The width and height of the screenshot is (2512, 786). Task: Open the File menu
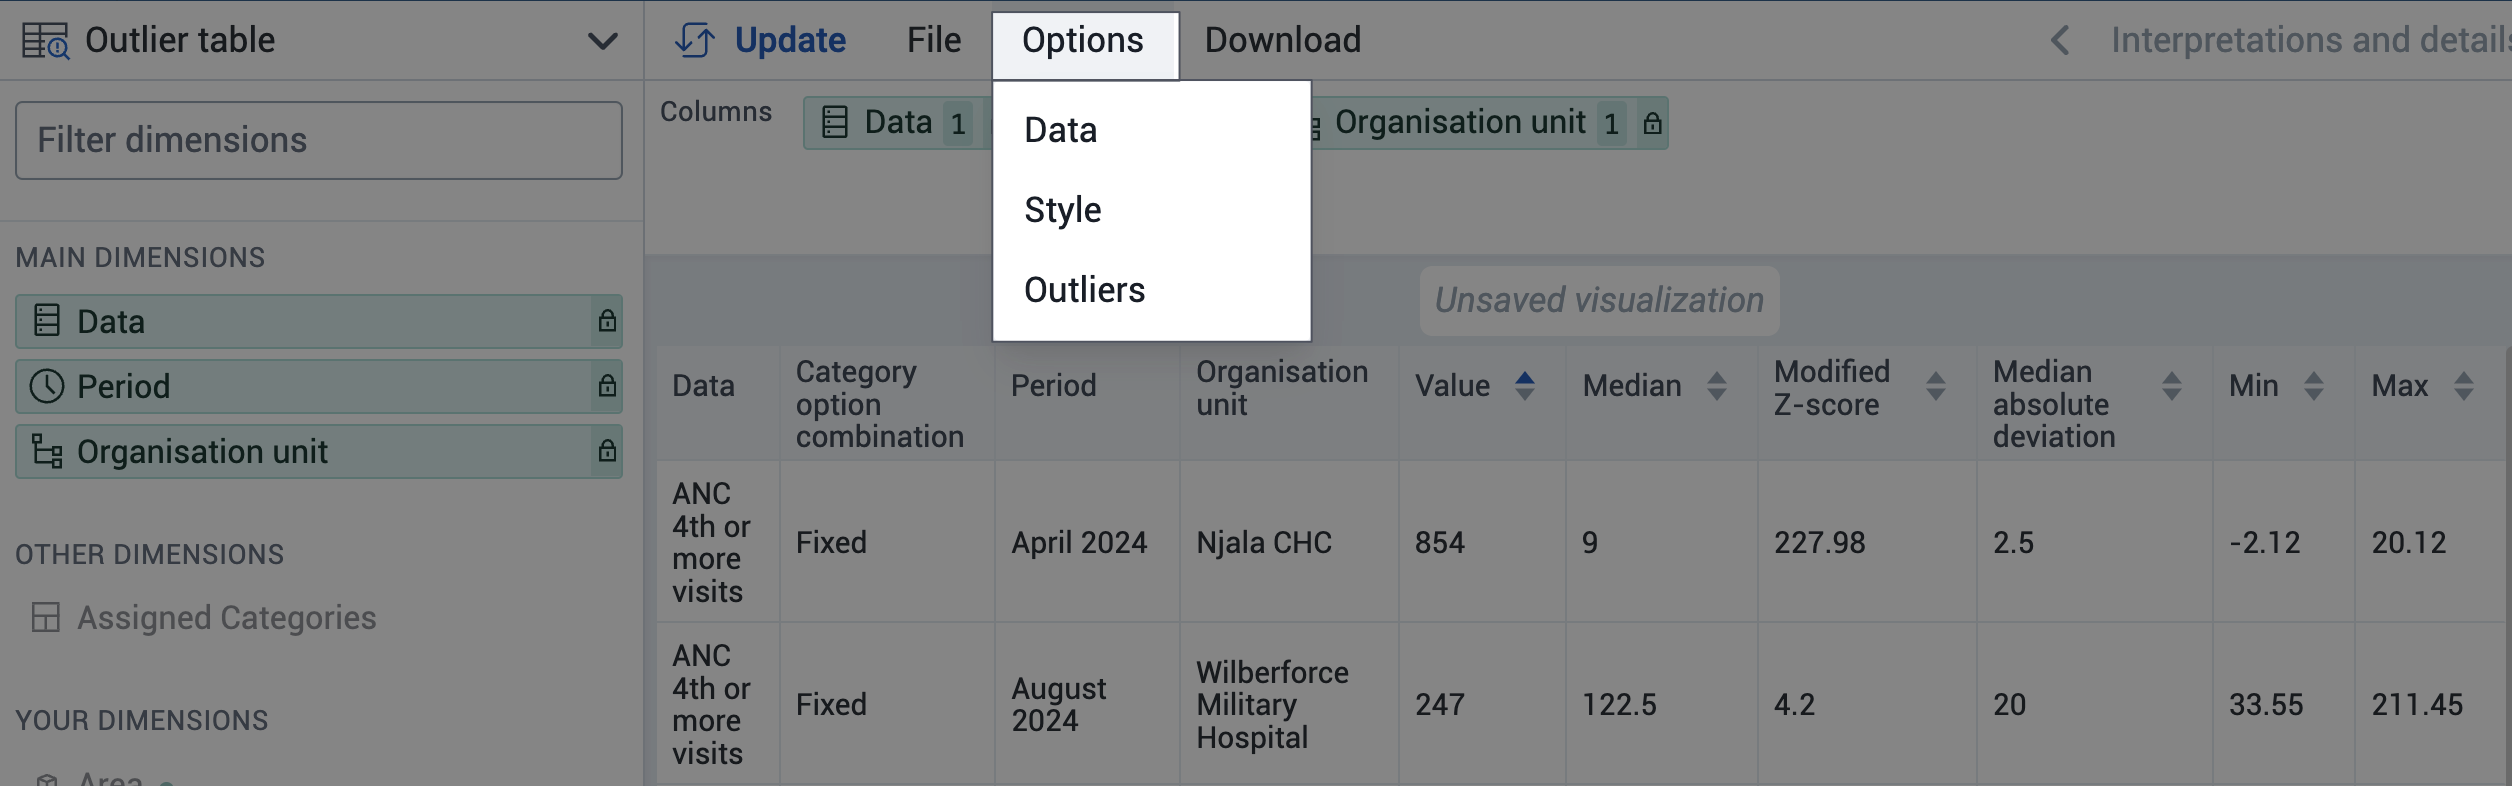pyautogui.click(x=934, y=40)
